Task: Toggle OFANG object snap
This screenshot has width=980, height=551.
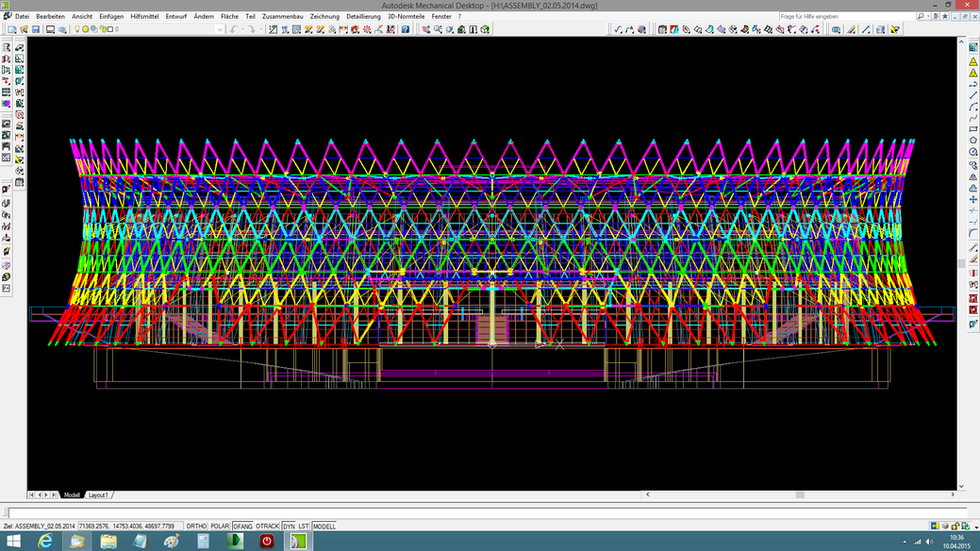Action: pyautogui.click(x=242, y=526)
